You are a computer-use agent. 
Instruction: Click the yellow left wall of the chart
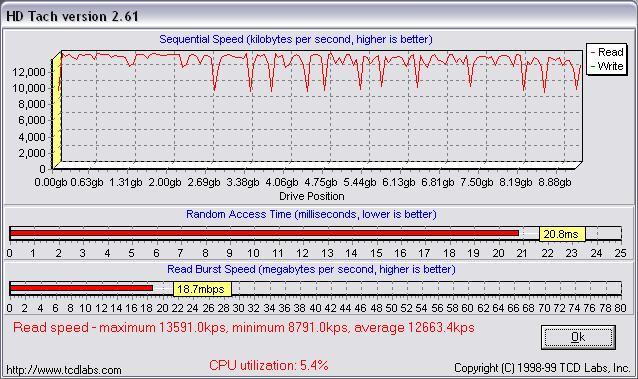[x=57, y=110]
